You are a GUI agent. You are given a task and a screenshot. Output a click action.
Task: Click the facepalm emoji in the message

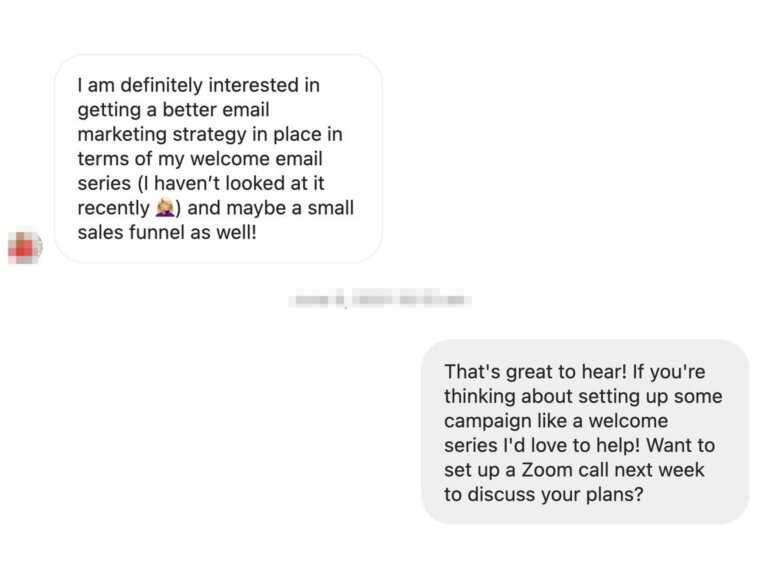tap(165, 209)
